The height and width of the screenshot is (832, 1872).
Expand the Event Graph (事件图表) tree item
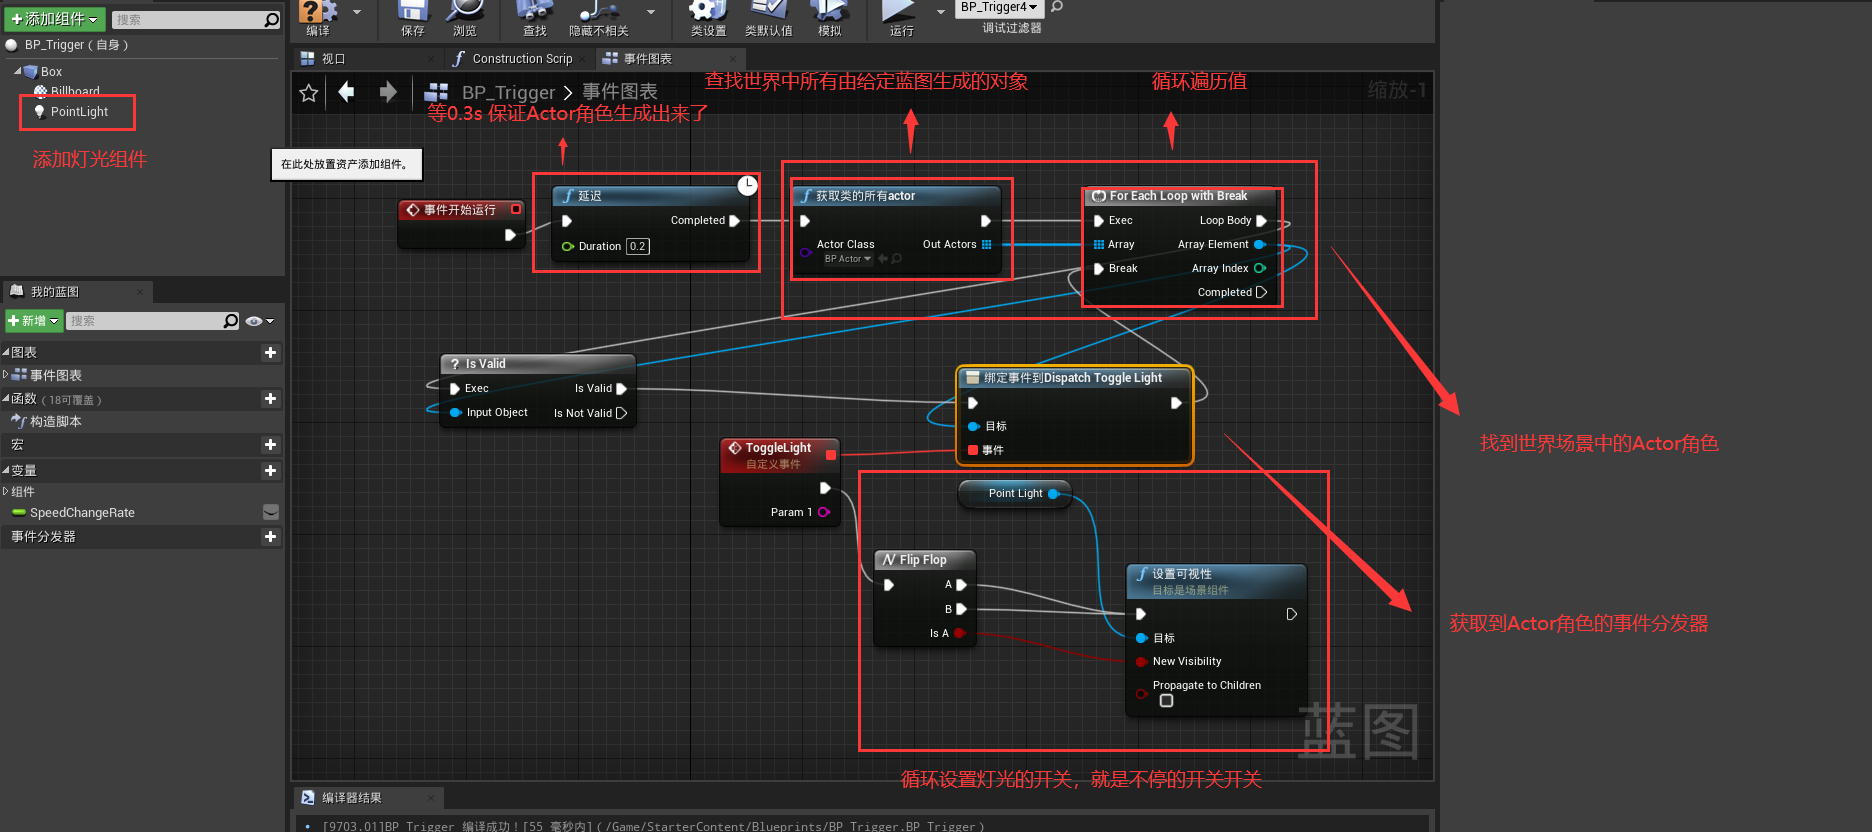[x=6, y=375]
